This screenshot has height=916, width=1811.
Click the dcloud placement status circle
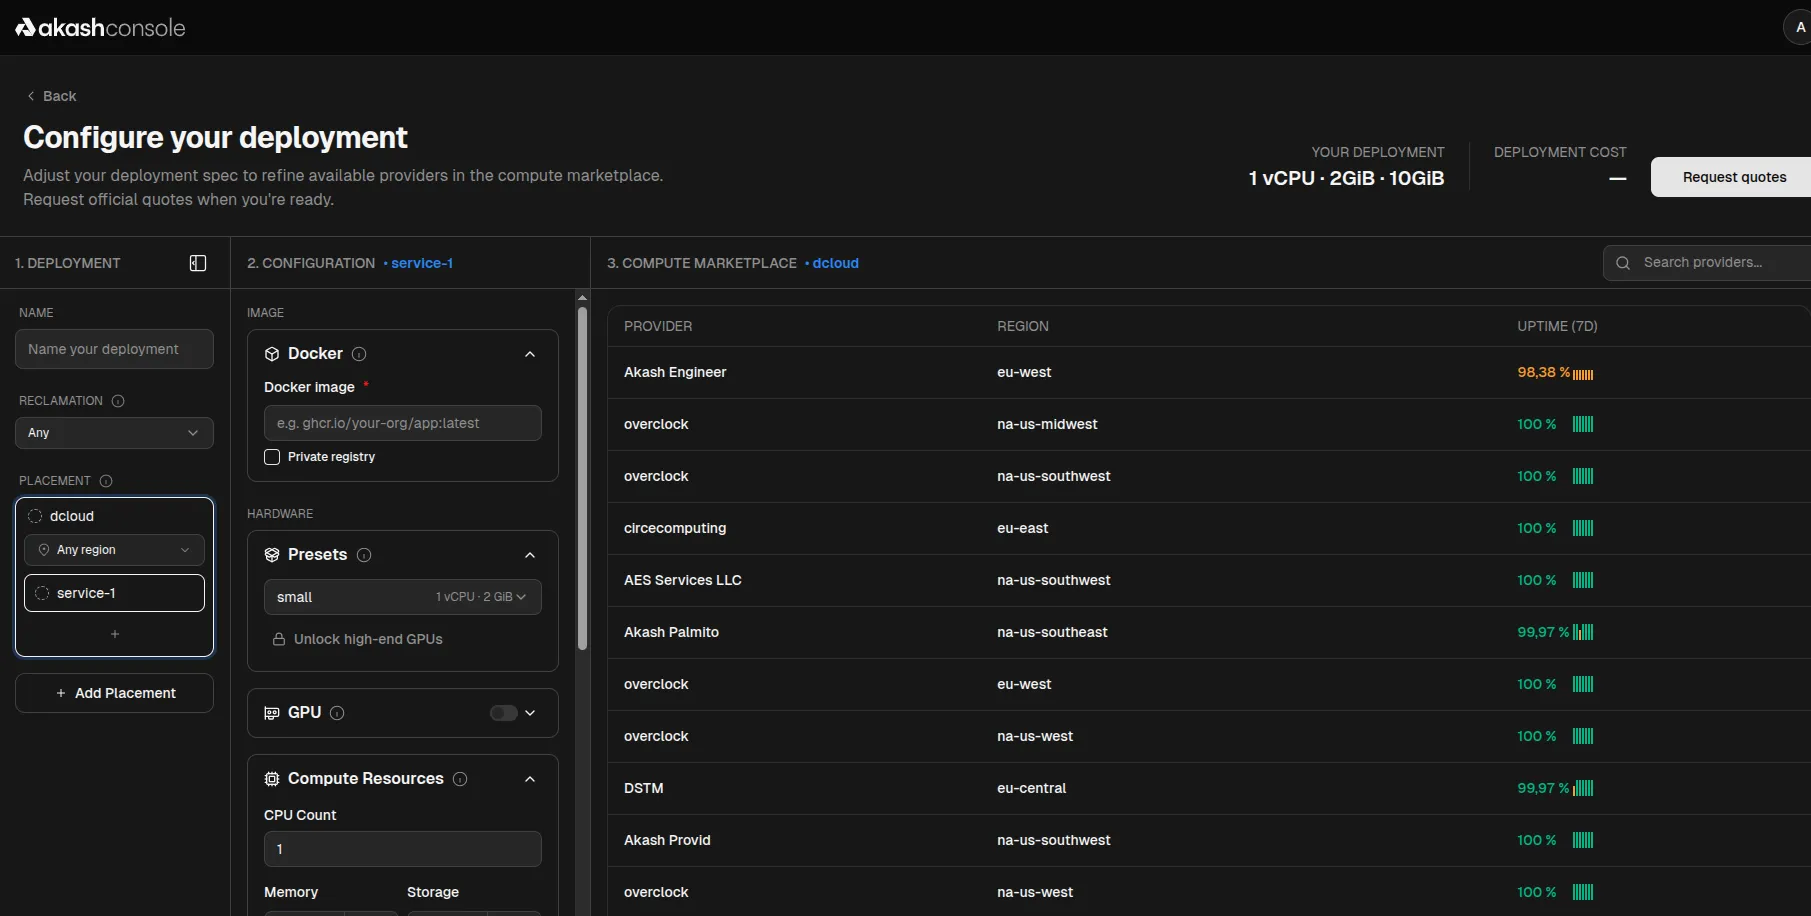35,516
